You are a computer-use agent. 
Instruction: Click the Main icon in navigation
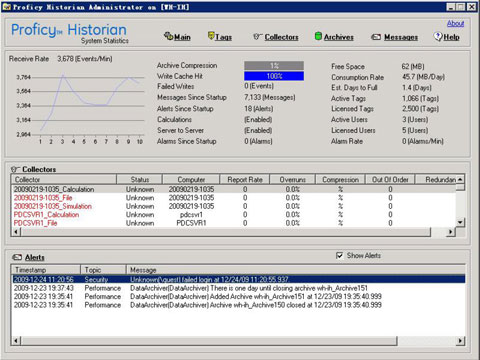(168, 36)
